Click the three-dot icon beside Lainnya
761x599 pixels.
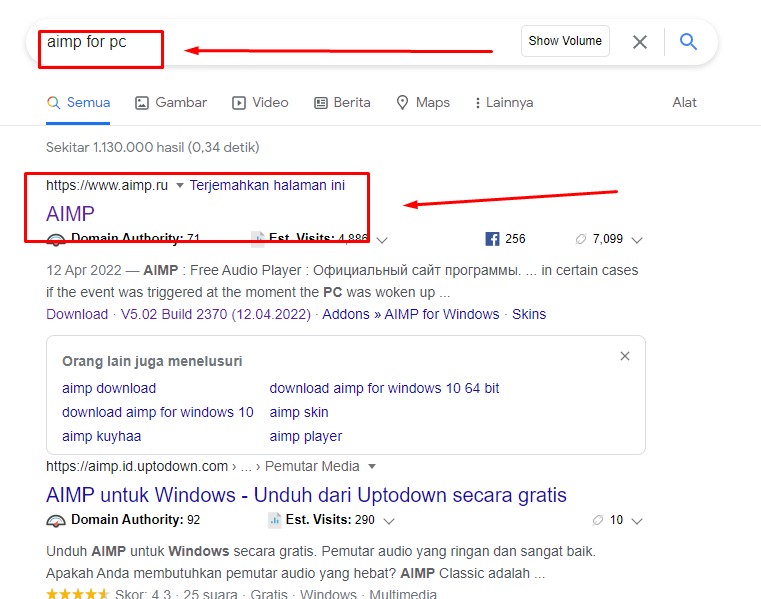478,103
